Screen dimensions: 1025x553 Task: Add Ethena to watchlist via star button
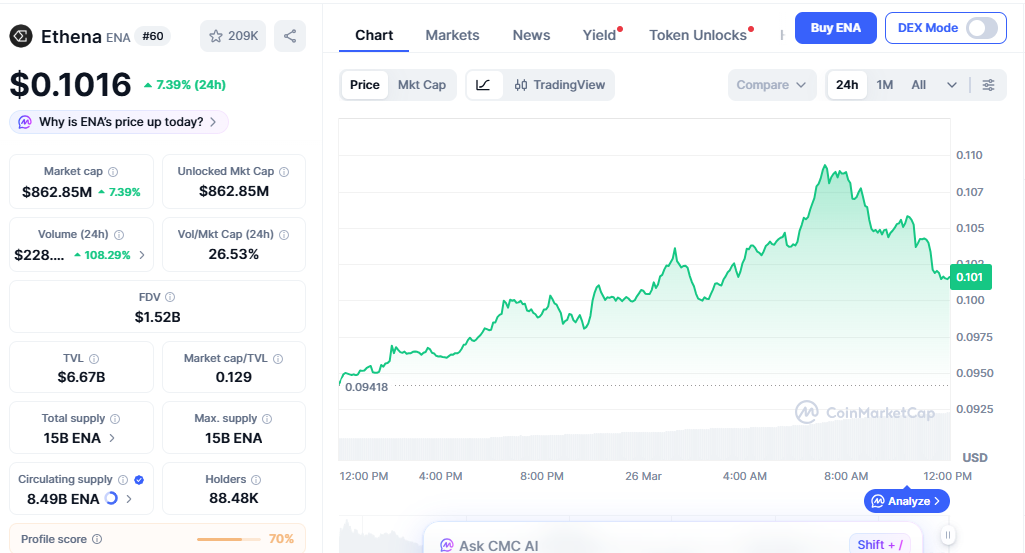click(233, 36)
